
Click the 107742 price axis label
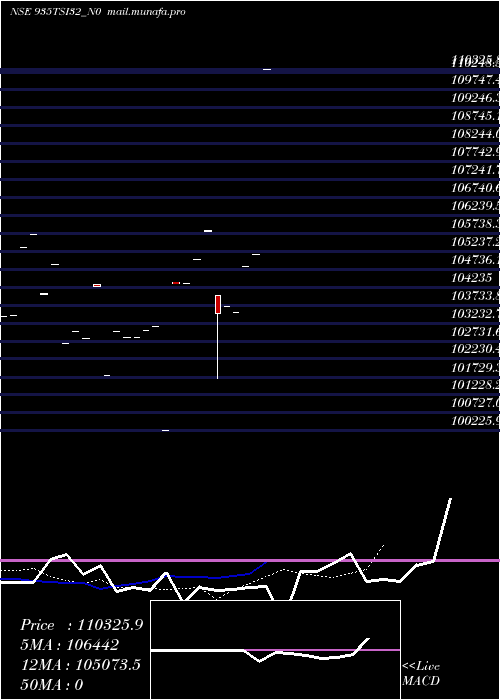[x=475, y=152]
